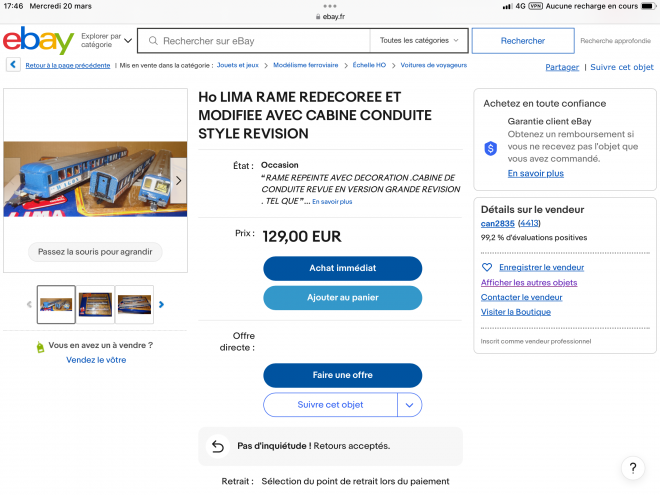The height and width of the screenshot is (495, 660).
Task: Click the thumbnail strip left arrow
Action: [29, 304]
